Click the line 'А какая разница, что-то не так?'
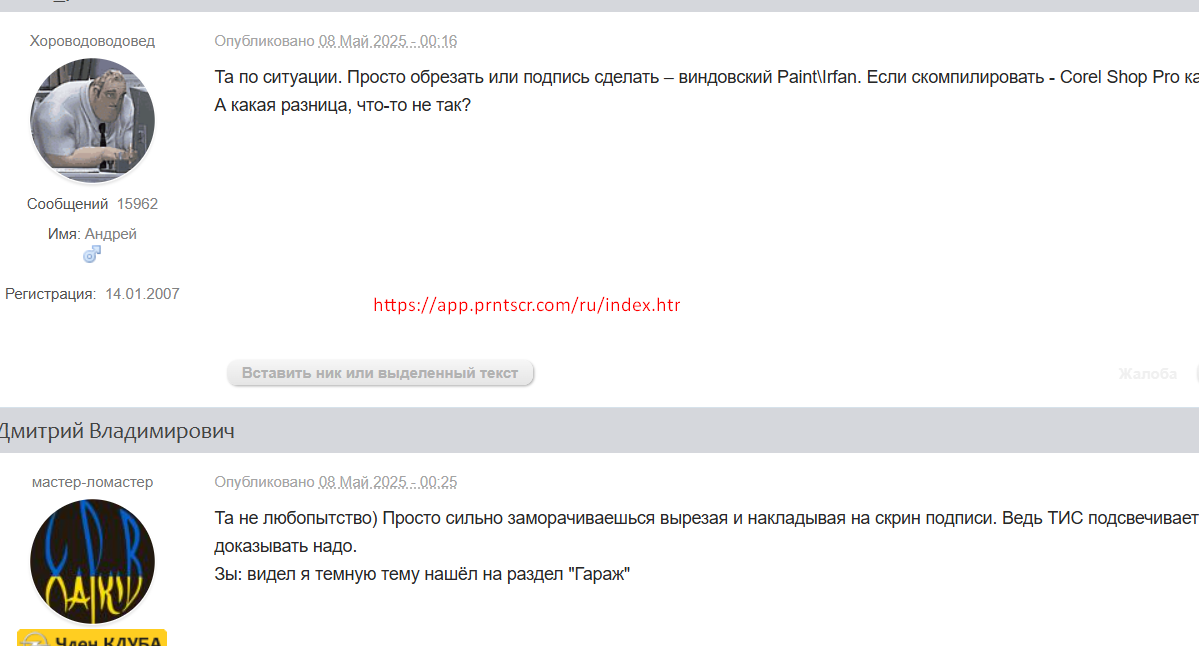Screen dimensions: 1199x646 pyautogui.click(x=343, y=106)
